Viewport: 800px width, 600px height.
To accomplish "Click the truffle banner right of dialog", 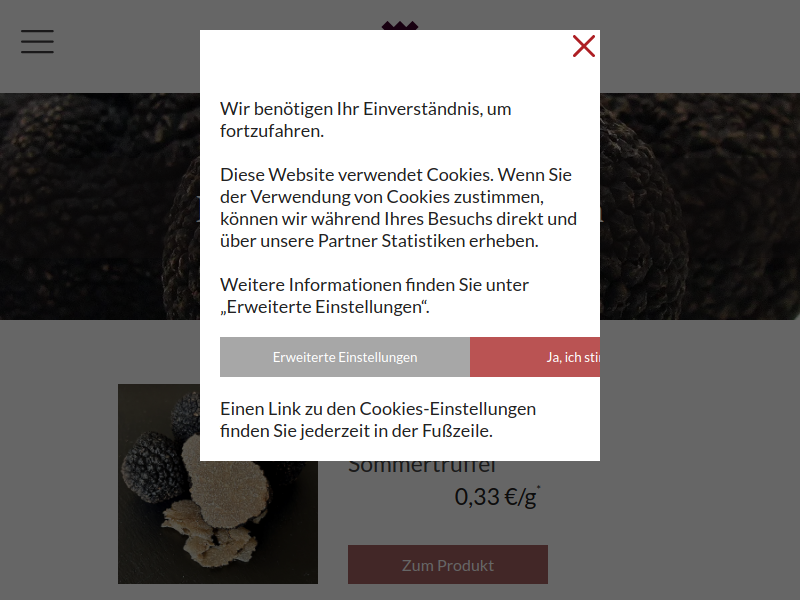I will (x=700, y=206).
